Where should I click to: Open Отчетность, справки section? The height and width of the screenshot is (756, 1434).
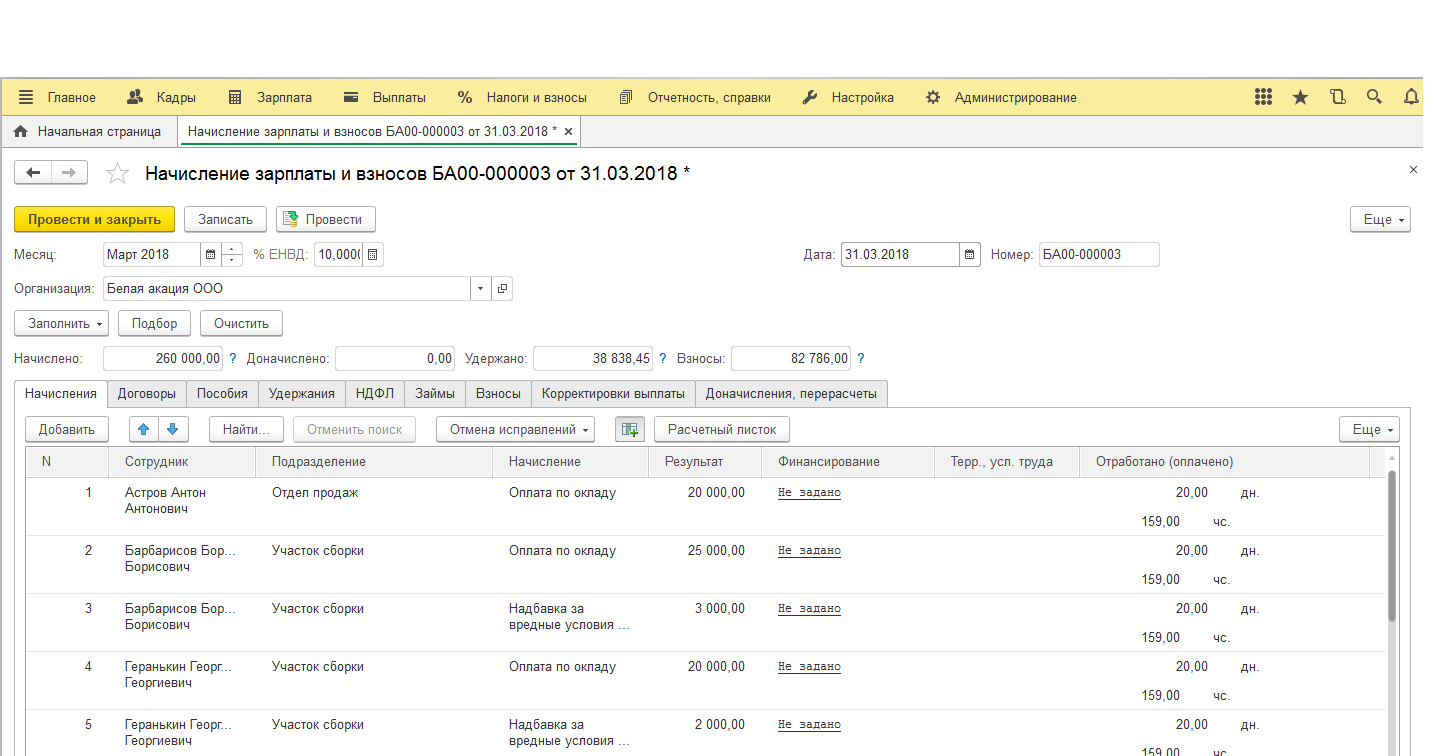695,97
